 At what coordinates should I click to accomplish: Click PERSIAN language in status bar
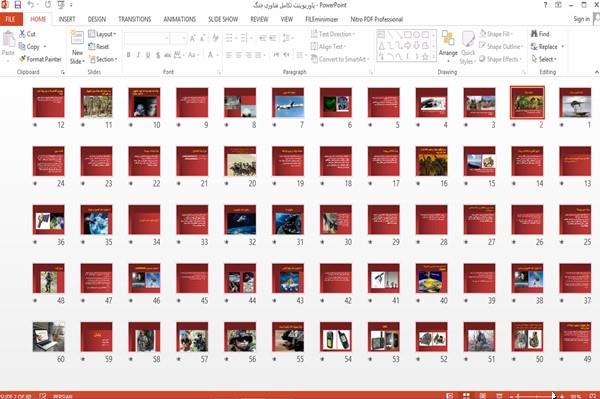click(62, 396)
